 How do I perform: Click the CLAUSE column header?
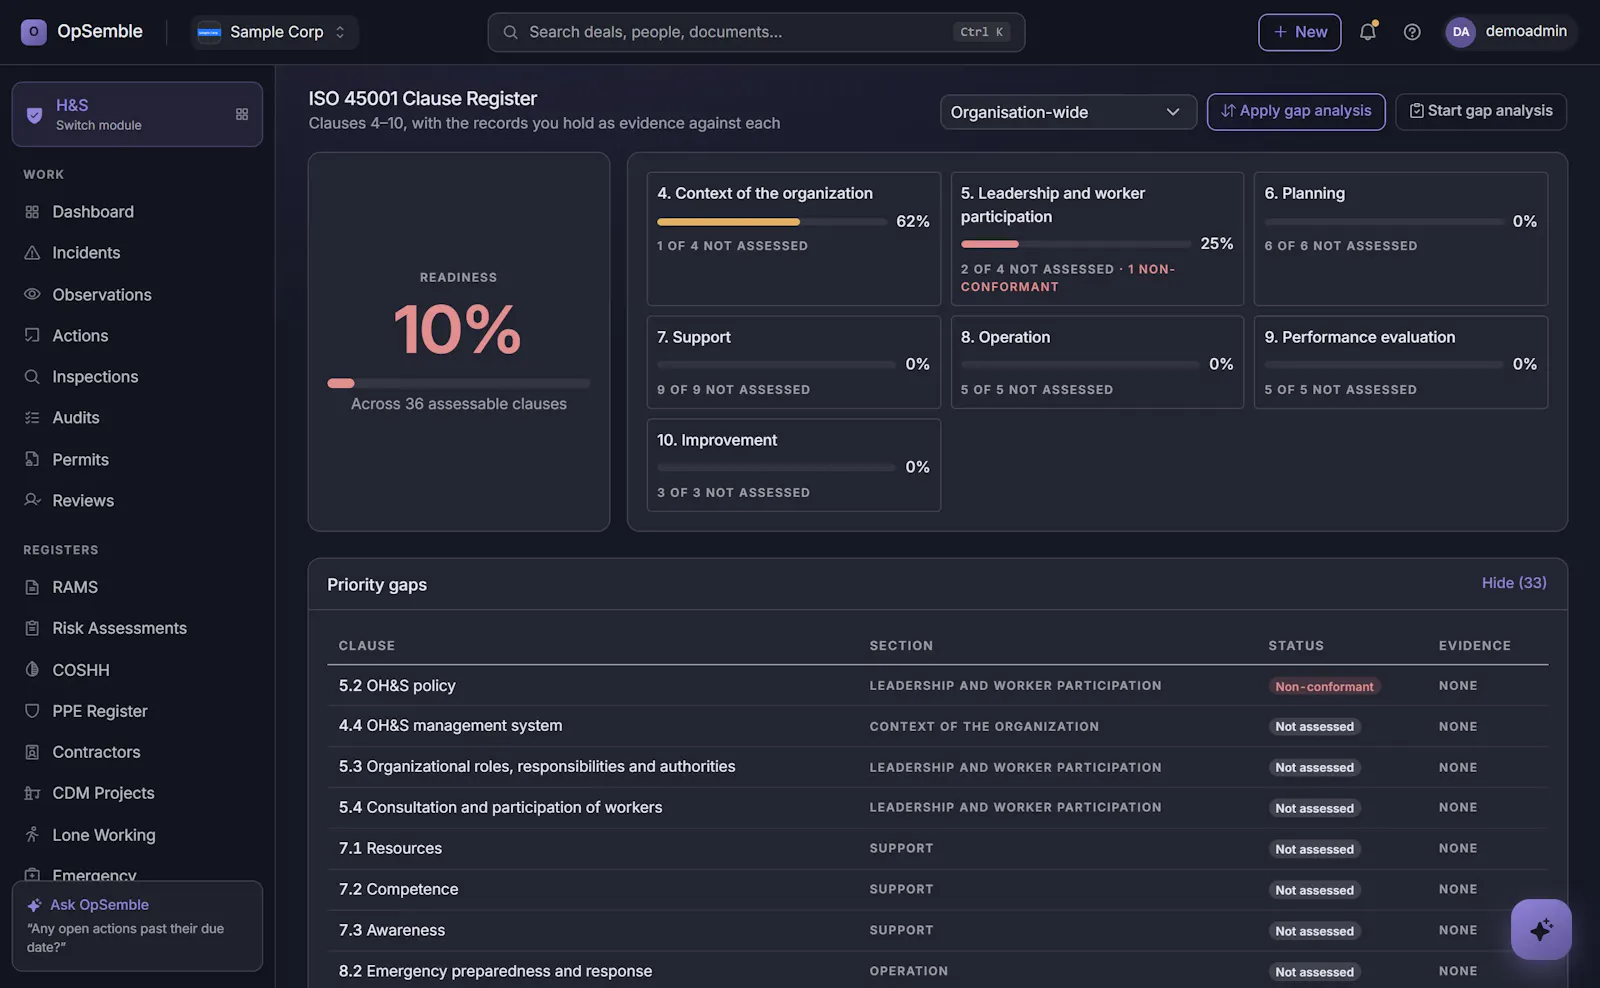click(x=366, y=646)
